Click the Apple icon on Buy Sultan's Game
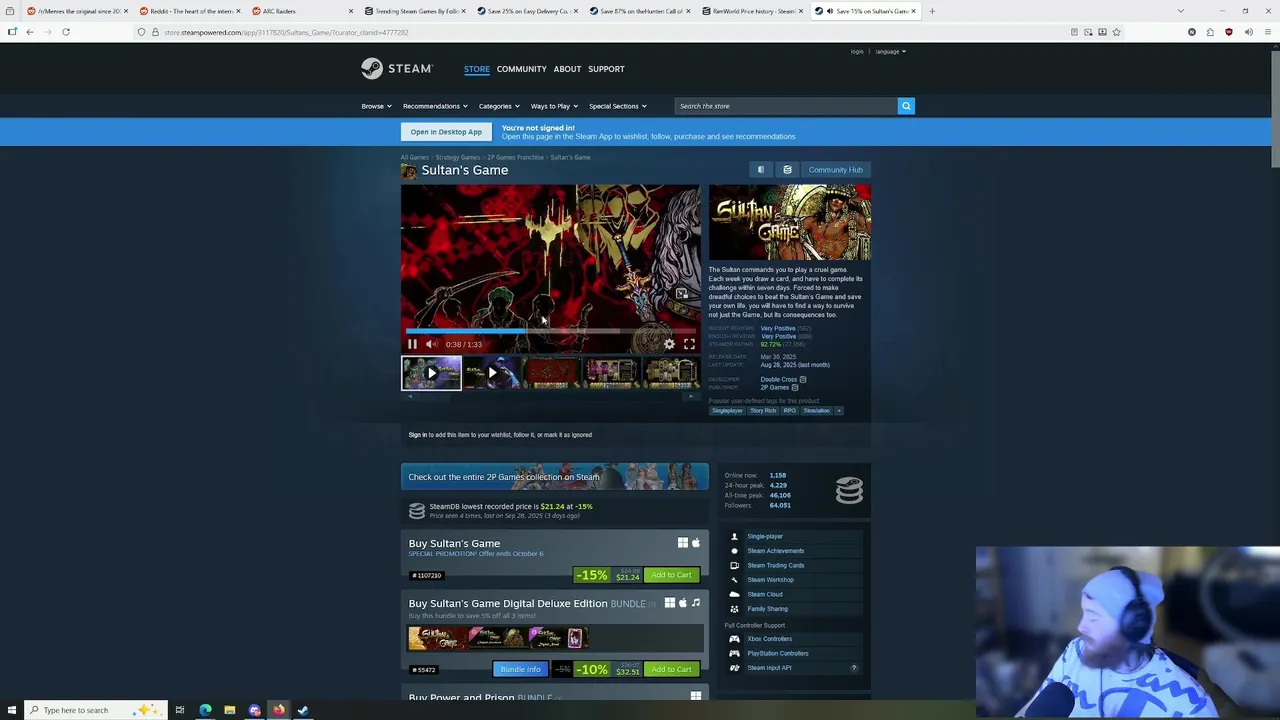This screenshot has height=720, width=1280. click(696, 543)
